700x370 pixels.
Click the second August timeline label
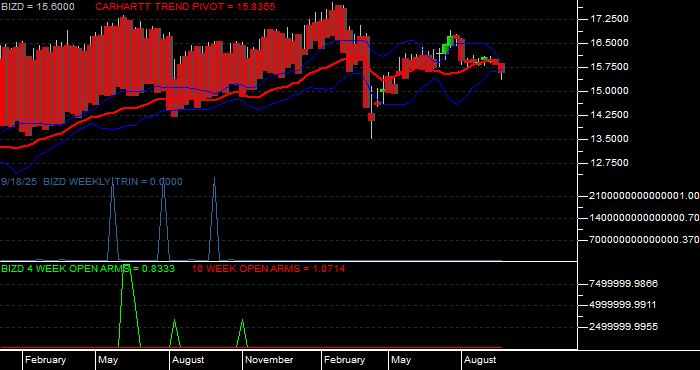[x=480, y=360]
